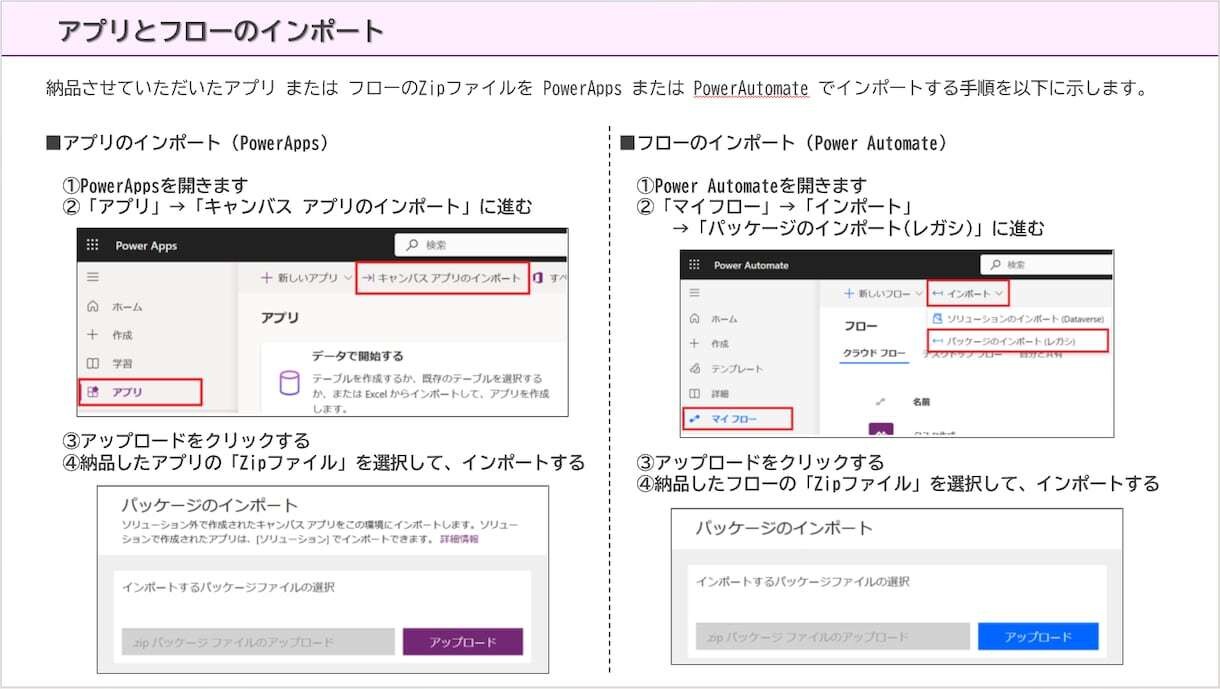Click the database cylinder icon in データで開始する
This screenshot has height=689, width=1220.
pos(289,383)
